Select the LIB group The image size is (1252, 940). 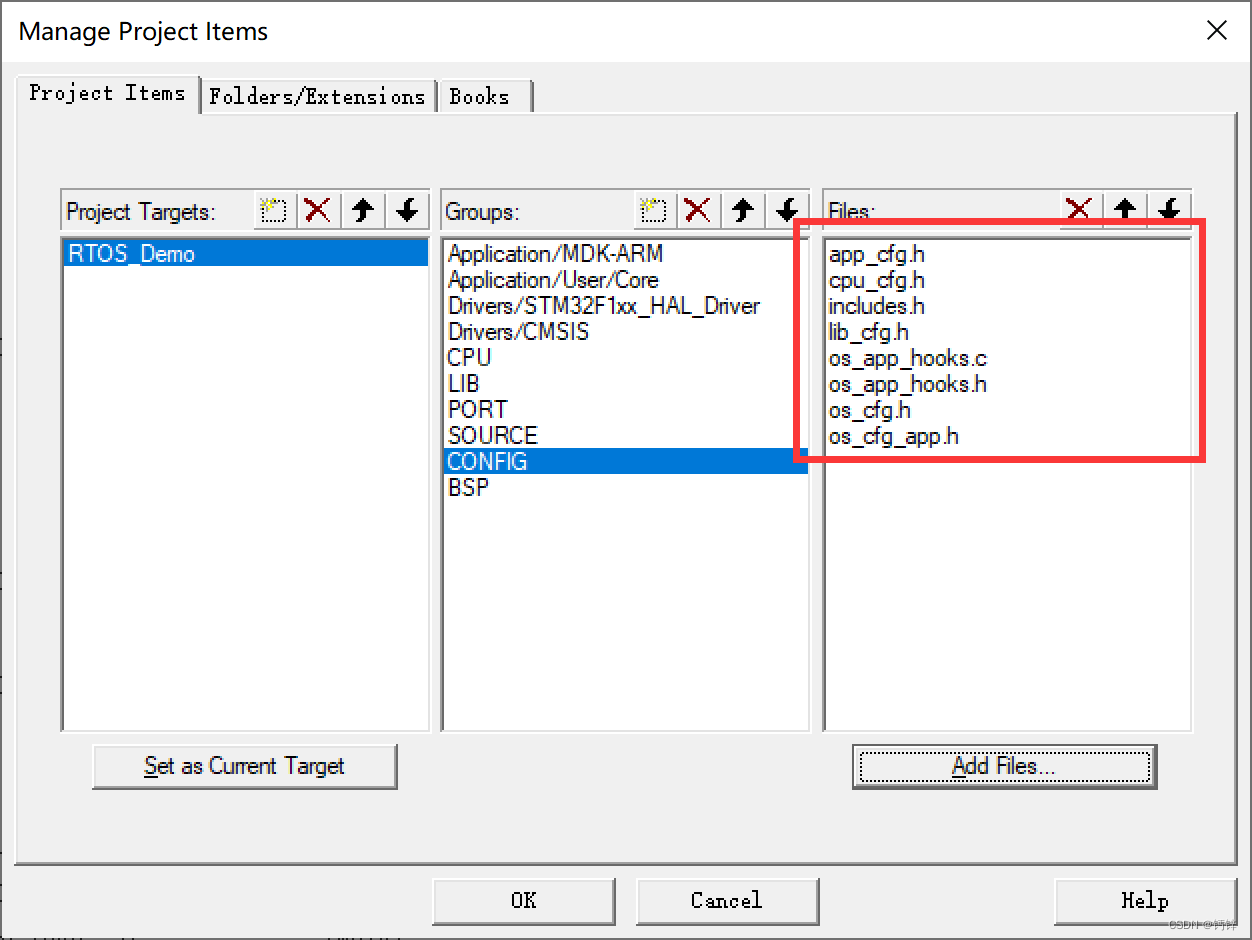pyautogui.click(x=625, y=384)
